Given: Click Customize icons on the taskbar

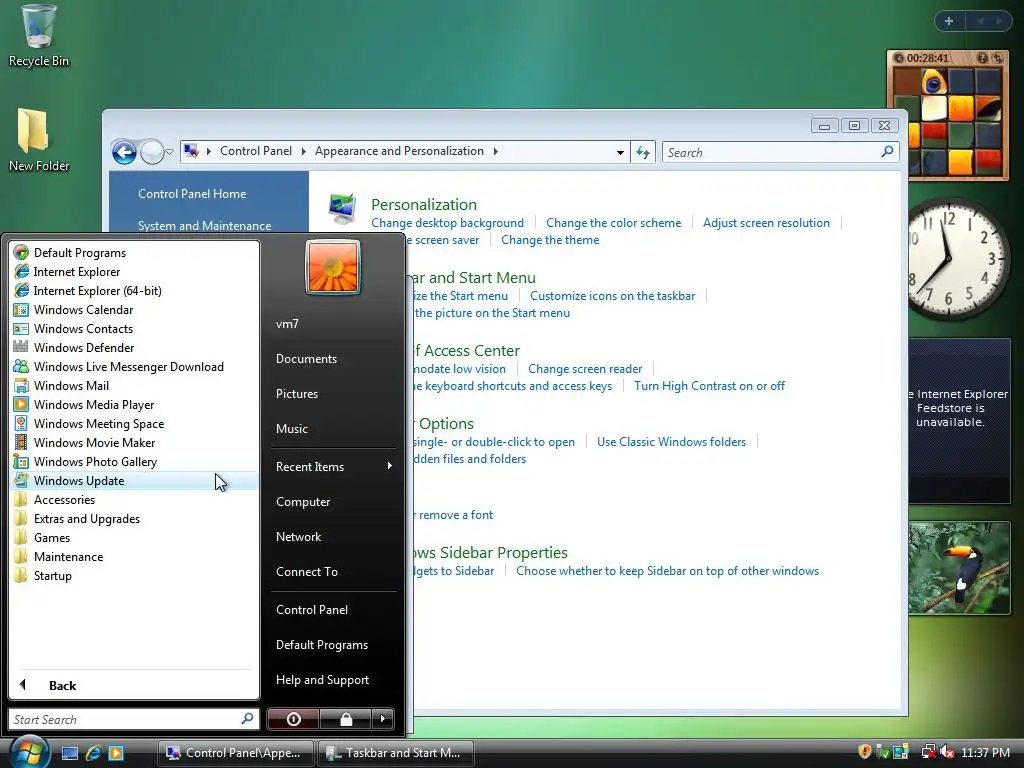Looking at the screenshot, I should click(613, 296).
